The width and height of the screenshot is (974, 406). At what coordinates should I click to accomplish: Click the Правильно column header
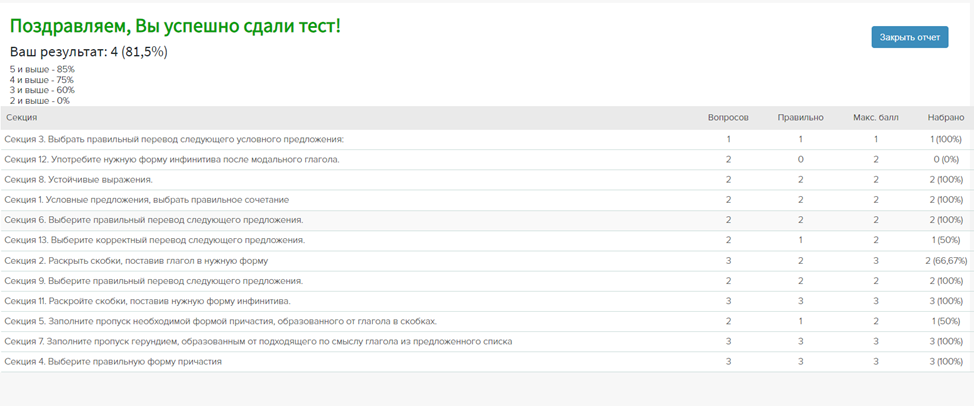pyautogui.click(x=801, y=117)
